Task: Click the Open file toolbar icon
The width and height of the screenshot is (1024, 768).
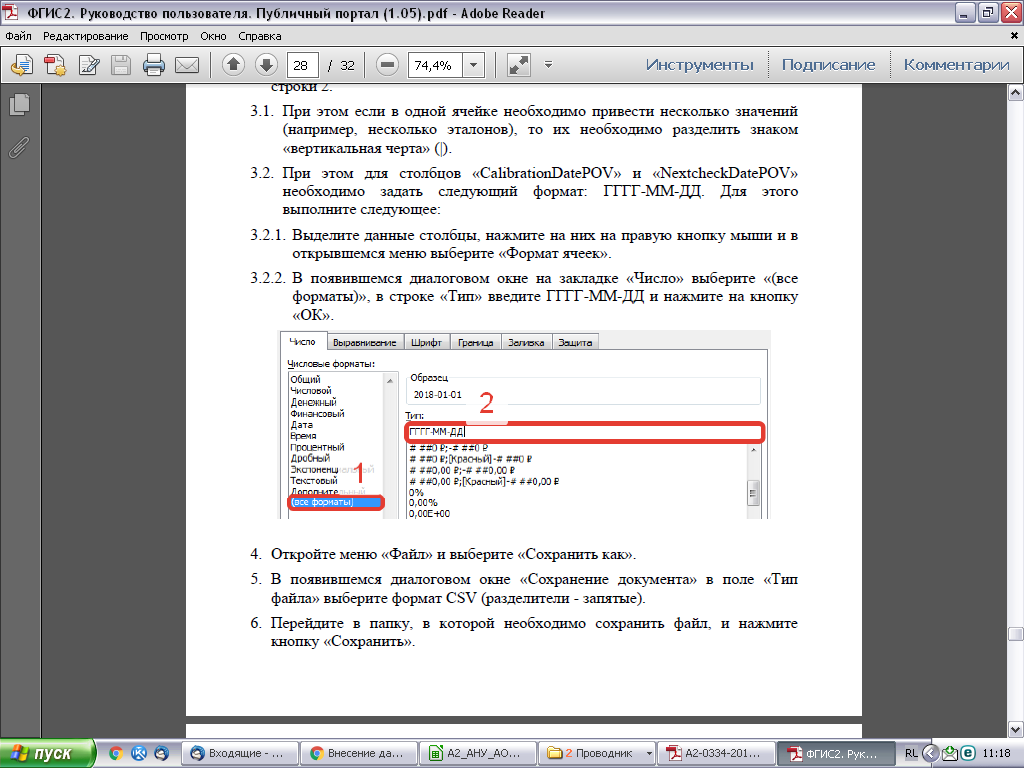Action: [23, 65]
